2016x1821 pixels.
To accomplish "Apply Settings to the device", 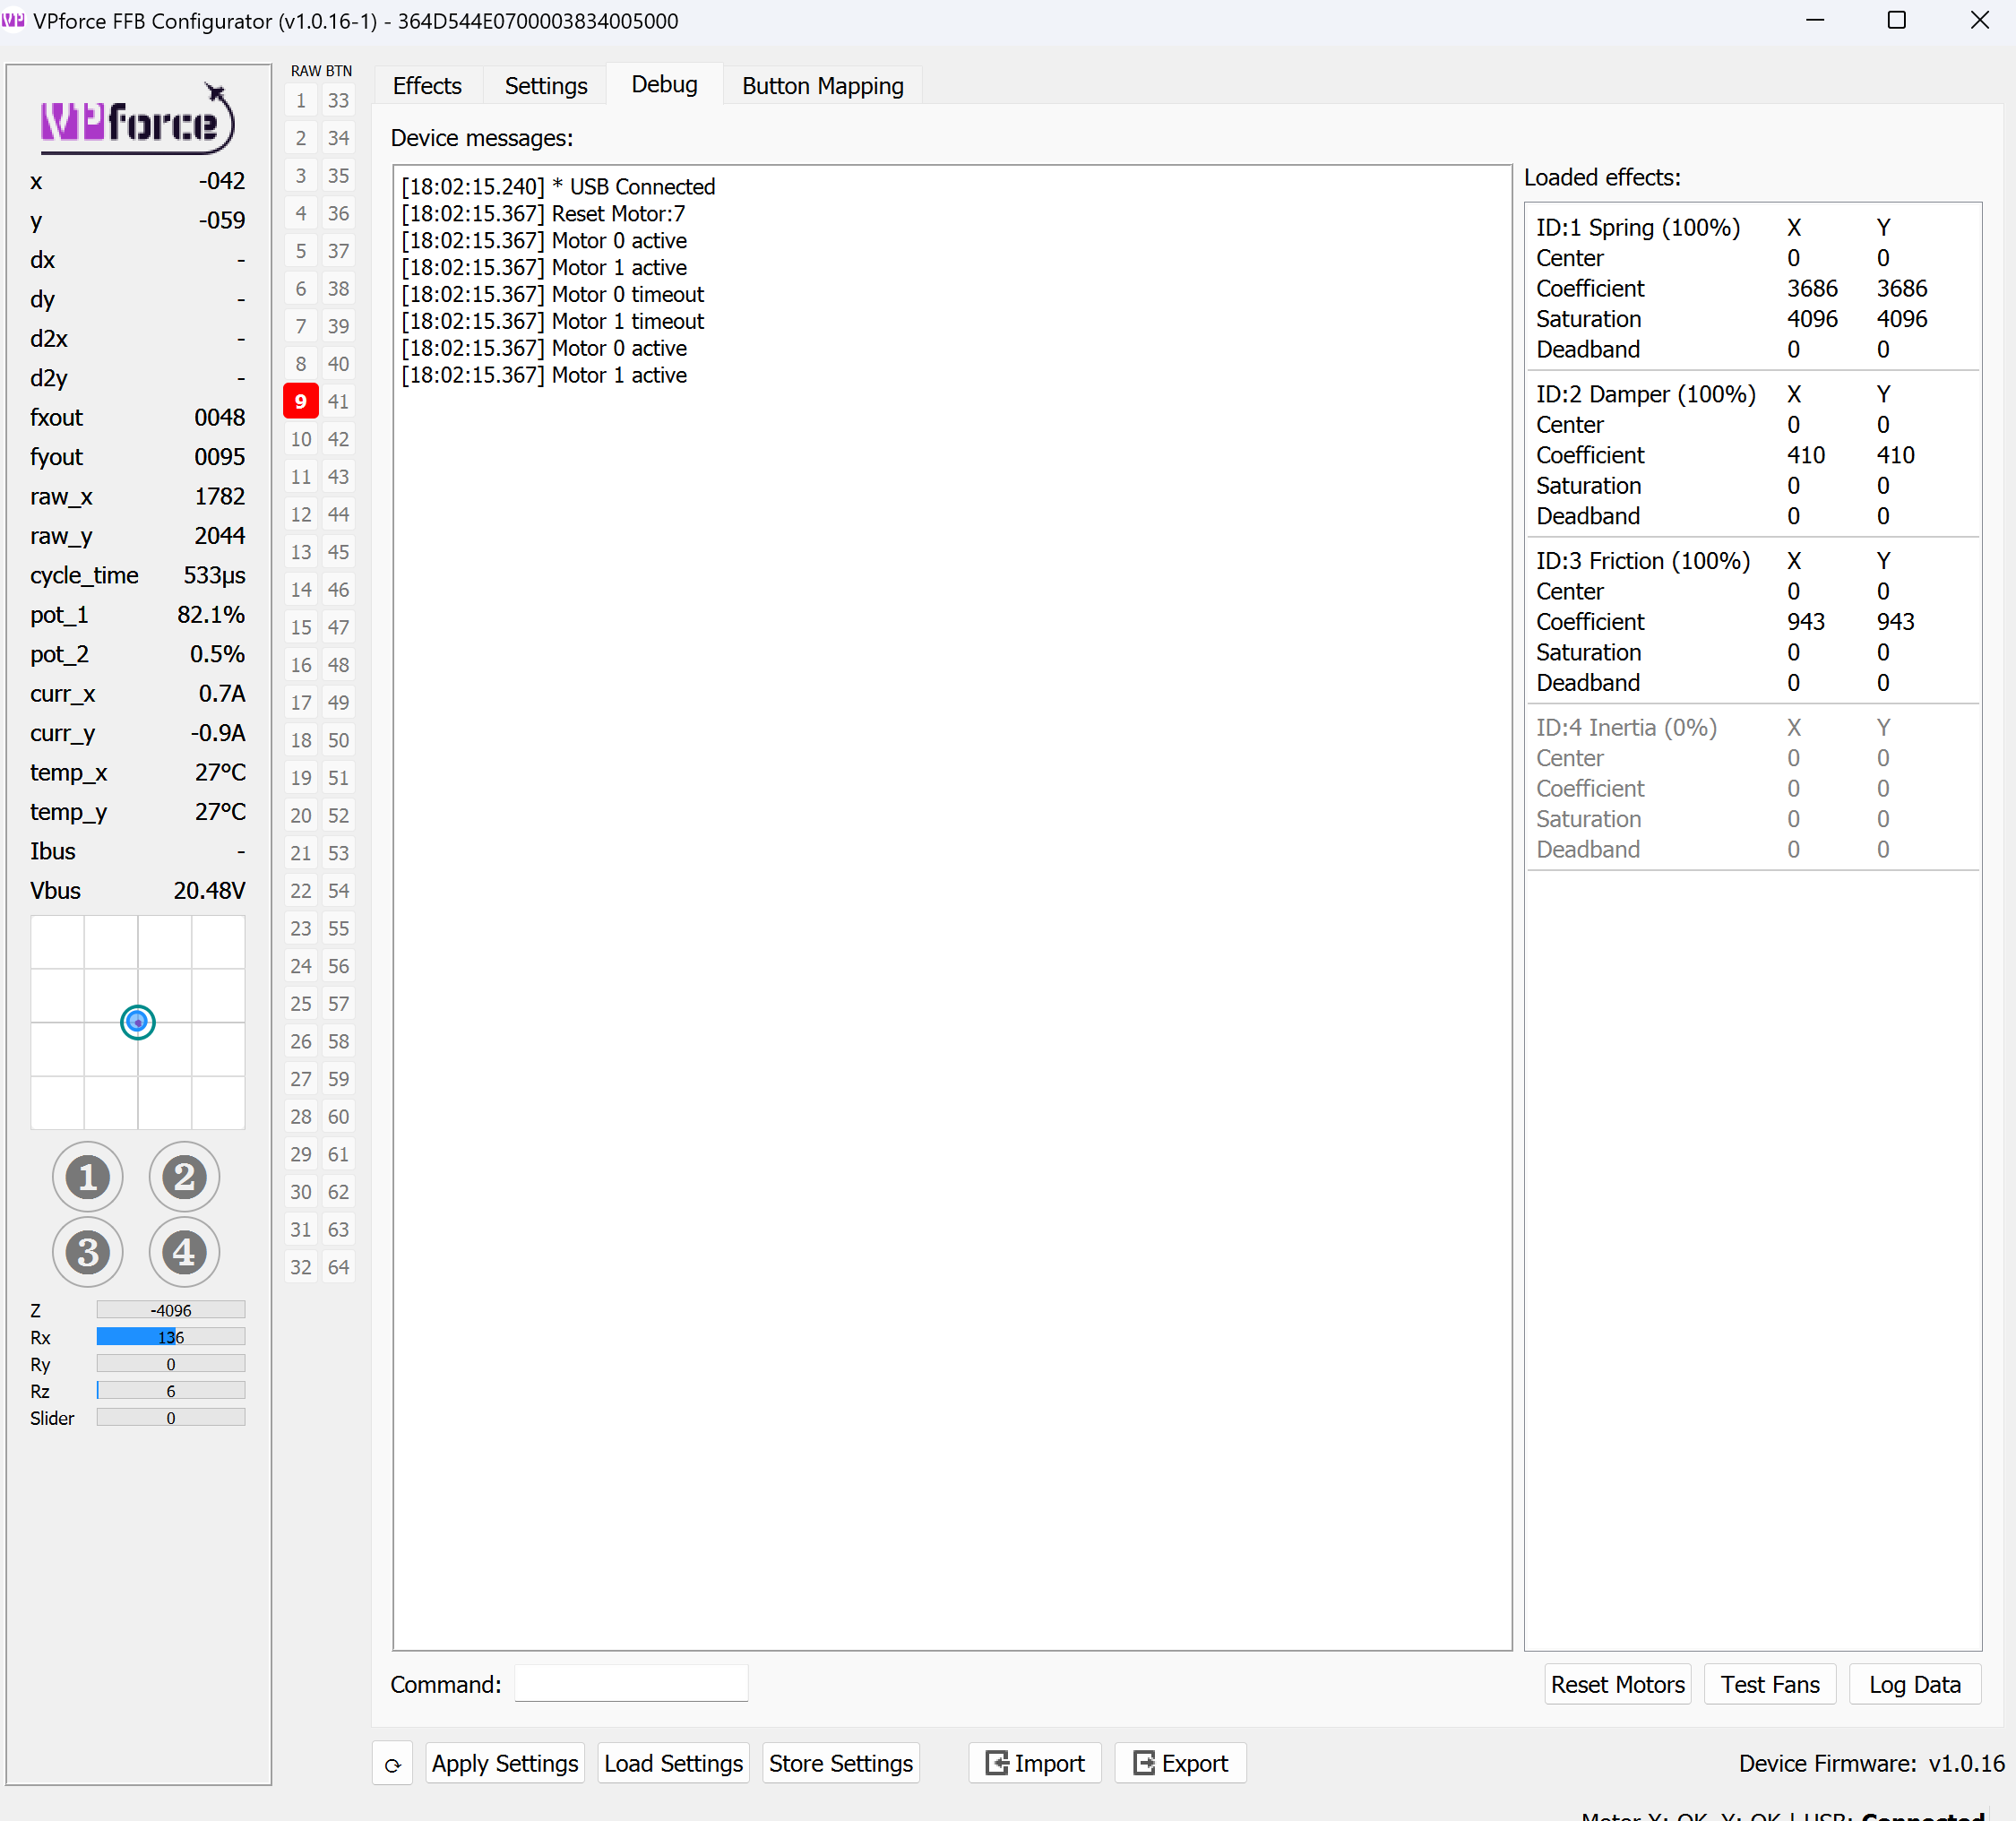I will 505,1763.
